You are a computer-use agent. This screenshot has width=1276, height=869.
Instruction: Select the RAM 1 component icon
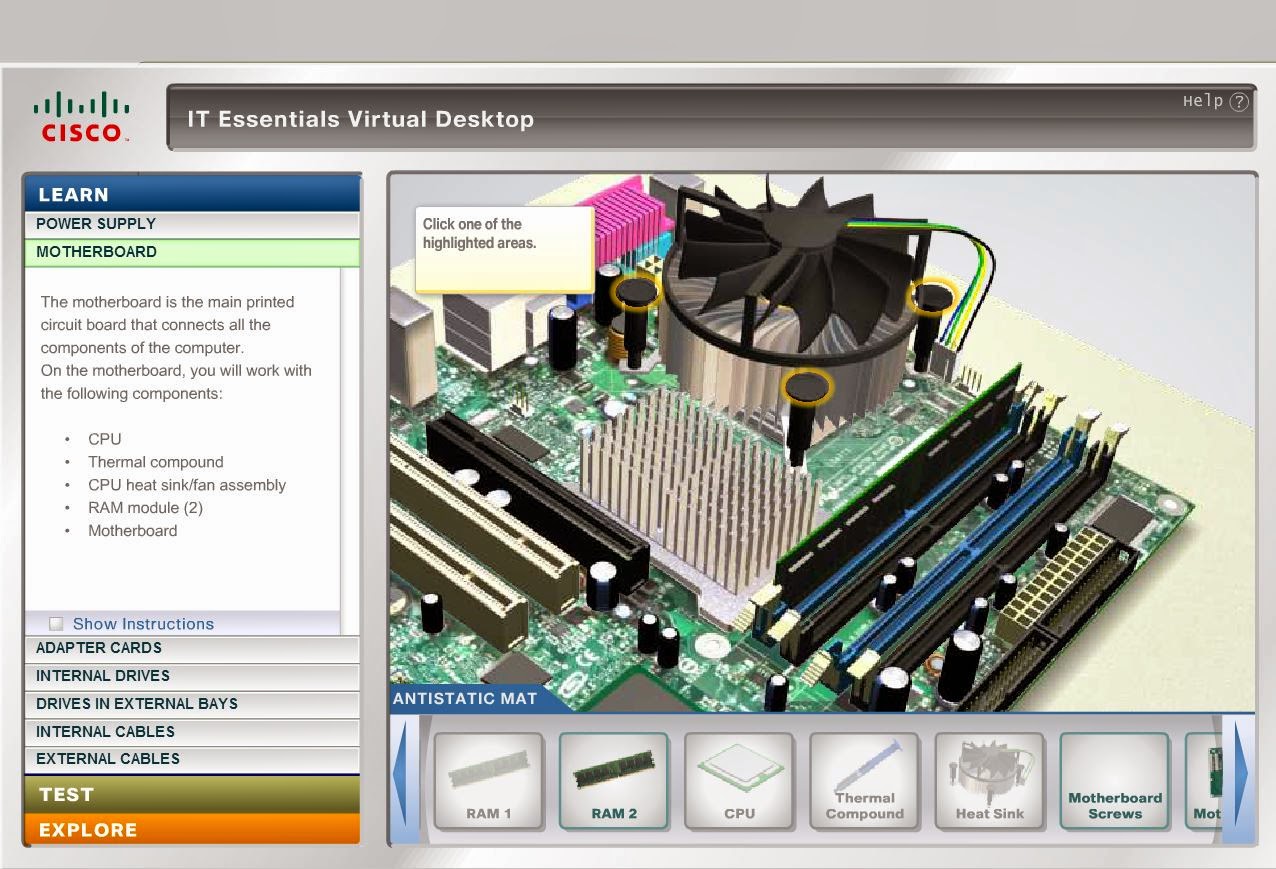click(x=489, y=780)
